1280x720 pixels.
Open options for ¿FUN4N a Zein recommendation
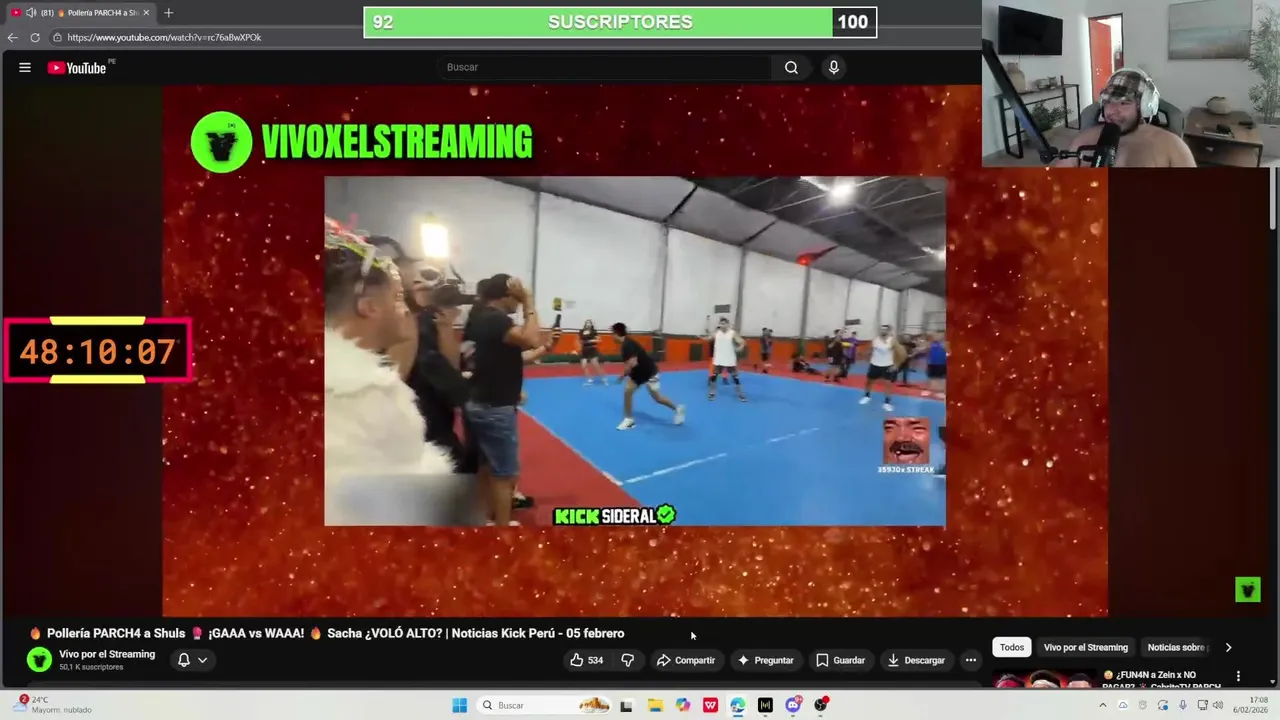tap(1238, 676)
